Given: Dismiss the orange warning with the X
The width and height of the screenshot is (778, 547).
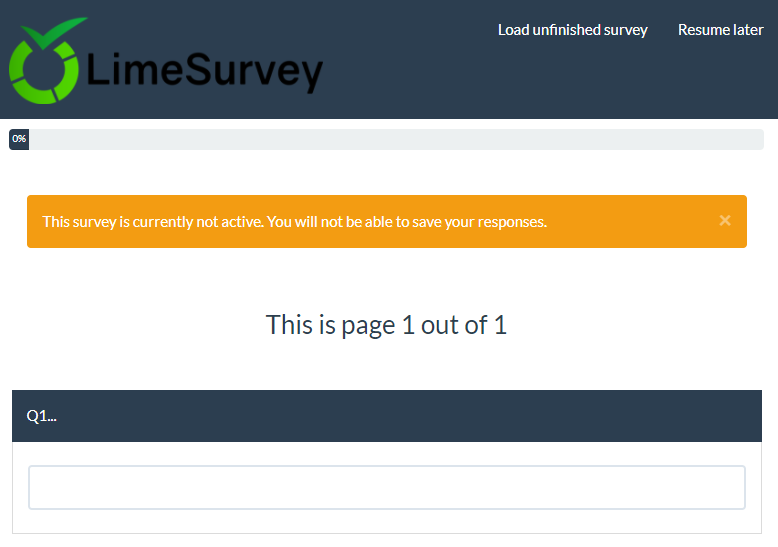Looking at the screenshot, I should (x=725, y=221).
